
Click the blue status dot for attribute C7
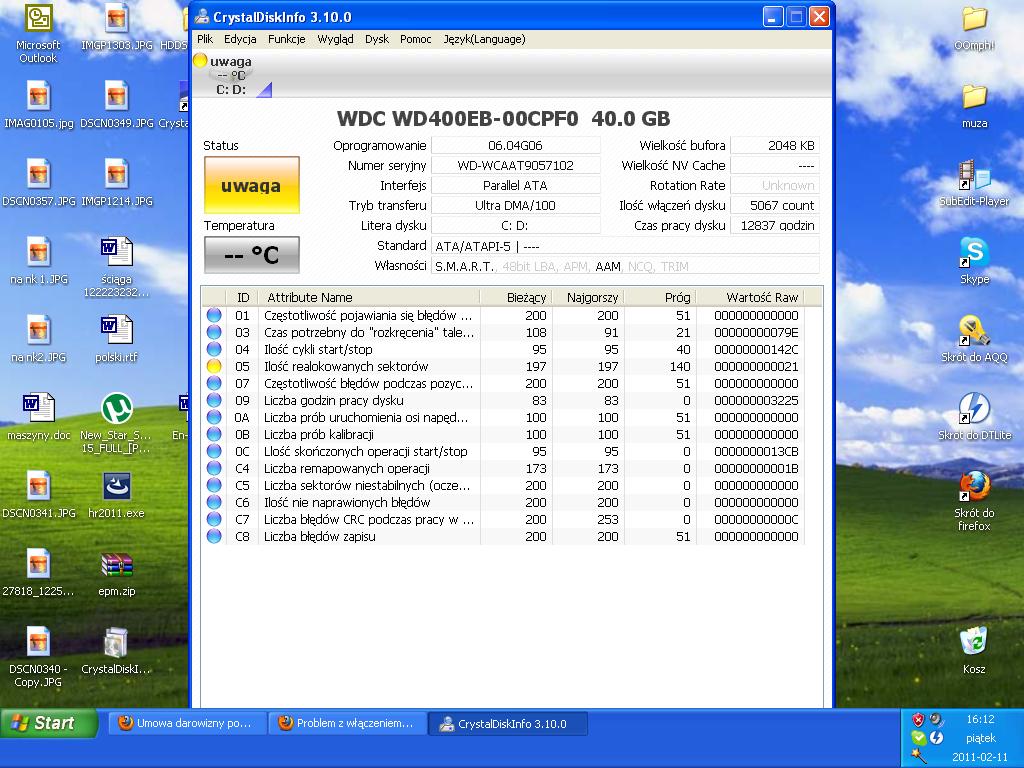214,519
